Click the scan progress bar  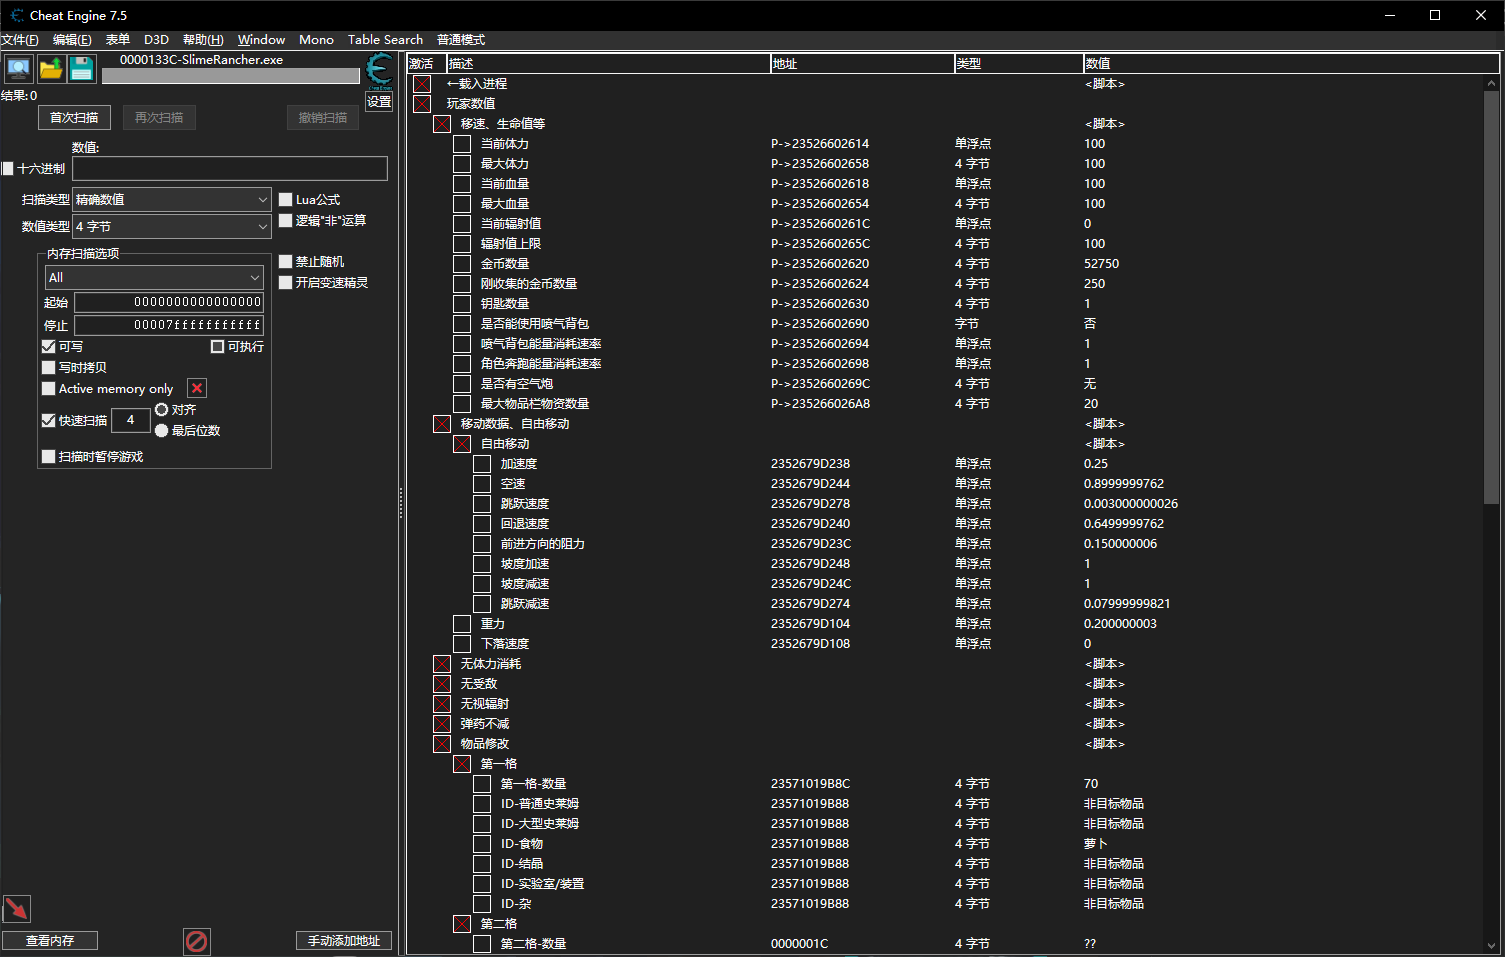[231, 76]
